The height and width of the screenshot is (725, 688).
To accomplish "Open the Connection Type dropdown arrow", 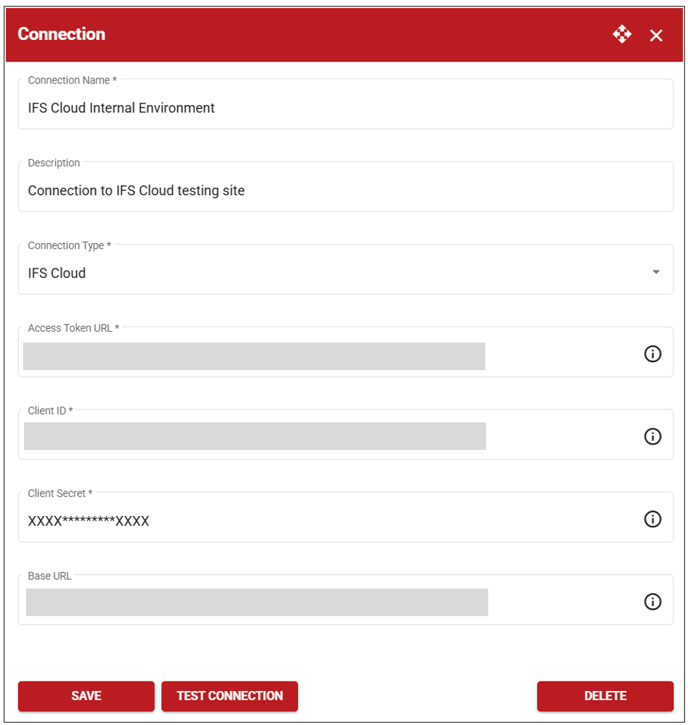I will (656, 272).
